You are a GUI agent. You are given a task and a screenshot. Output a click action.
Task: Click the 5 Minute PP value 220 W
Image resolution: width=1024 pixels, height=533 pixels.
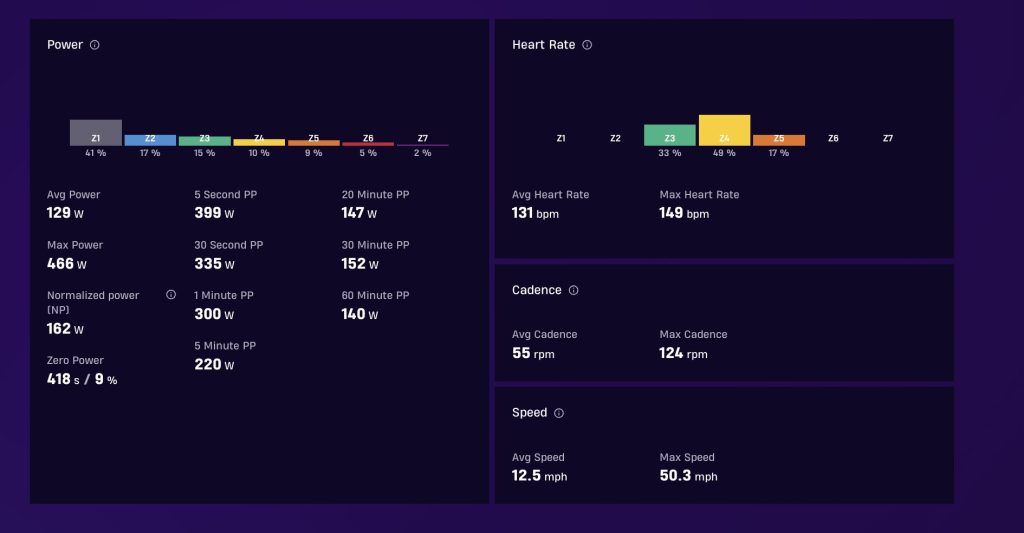coord(214,364)
